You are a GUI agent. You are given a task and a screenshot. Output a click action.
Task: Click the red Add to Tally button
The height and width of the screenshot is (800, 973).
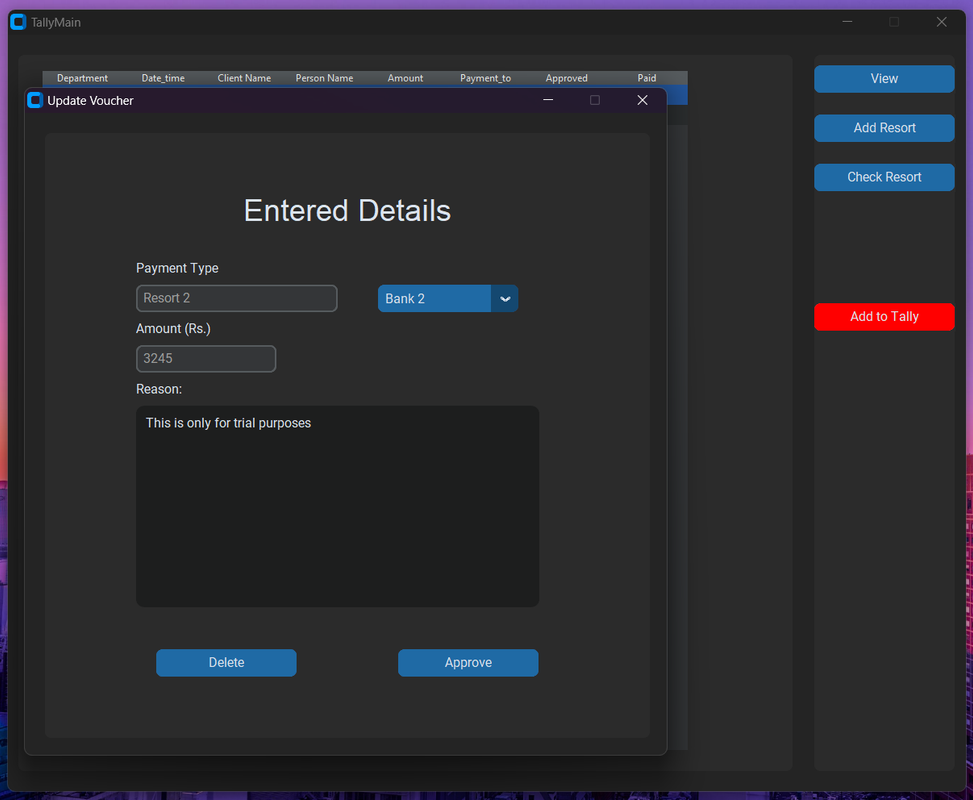tap(884, 317)
